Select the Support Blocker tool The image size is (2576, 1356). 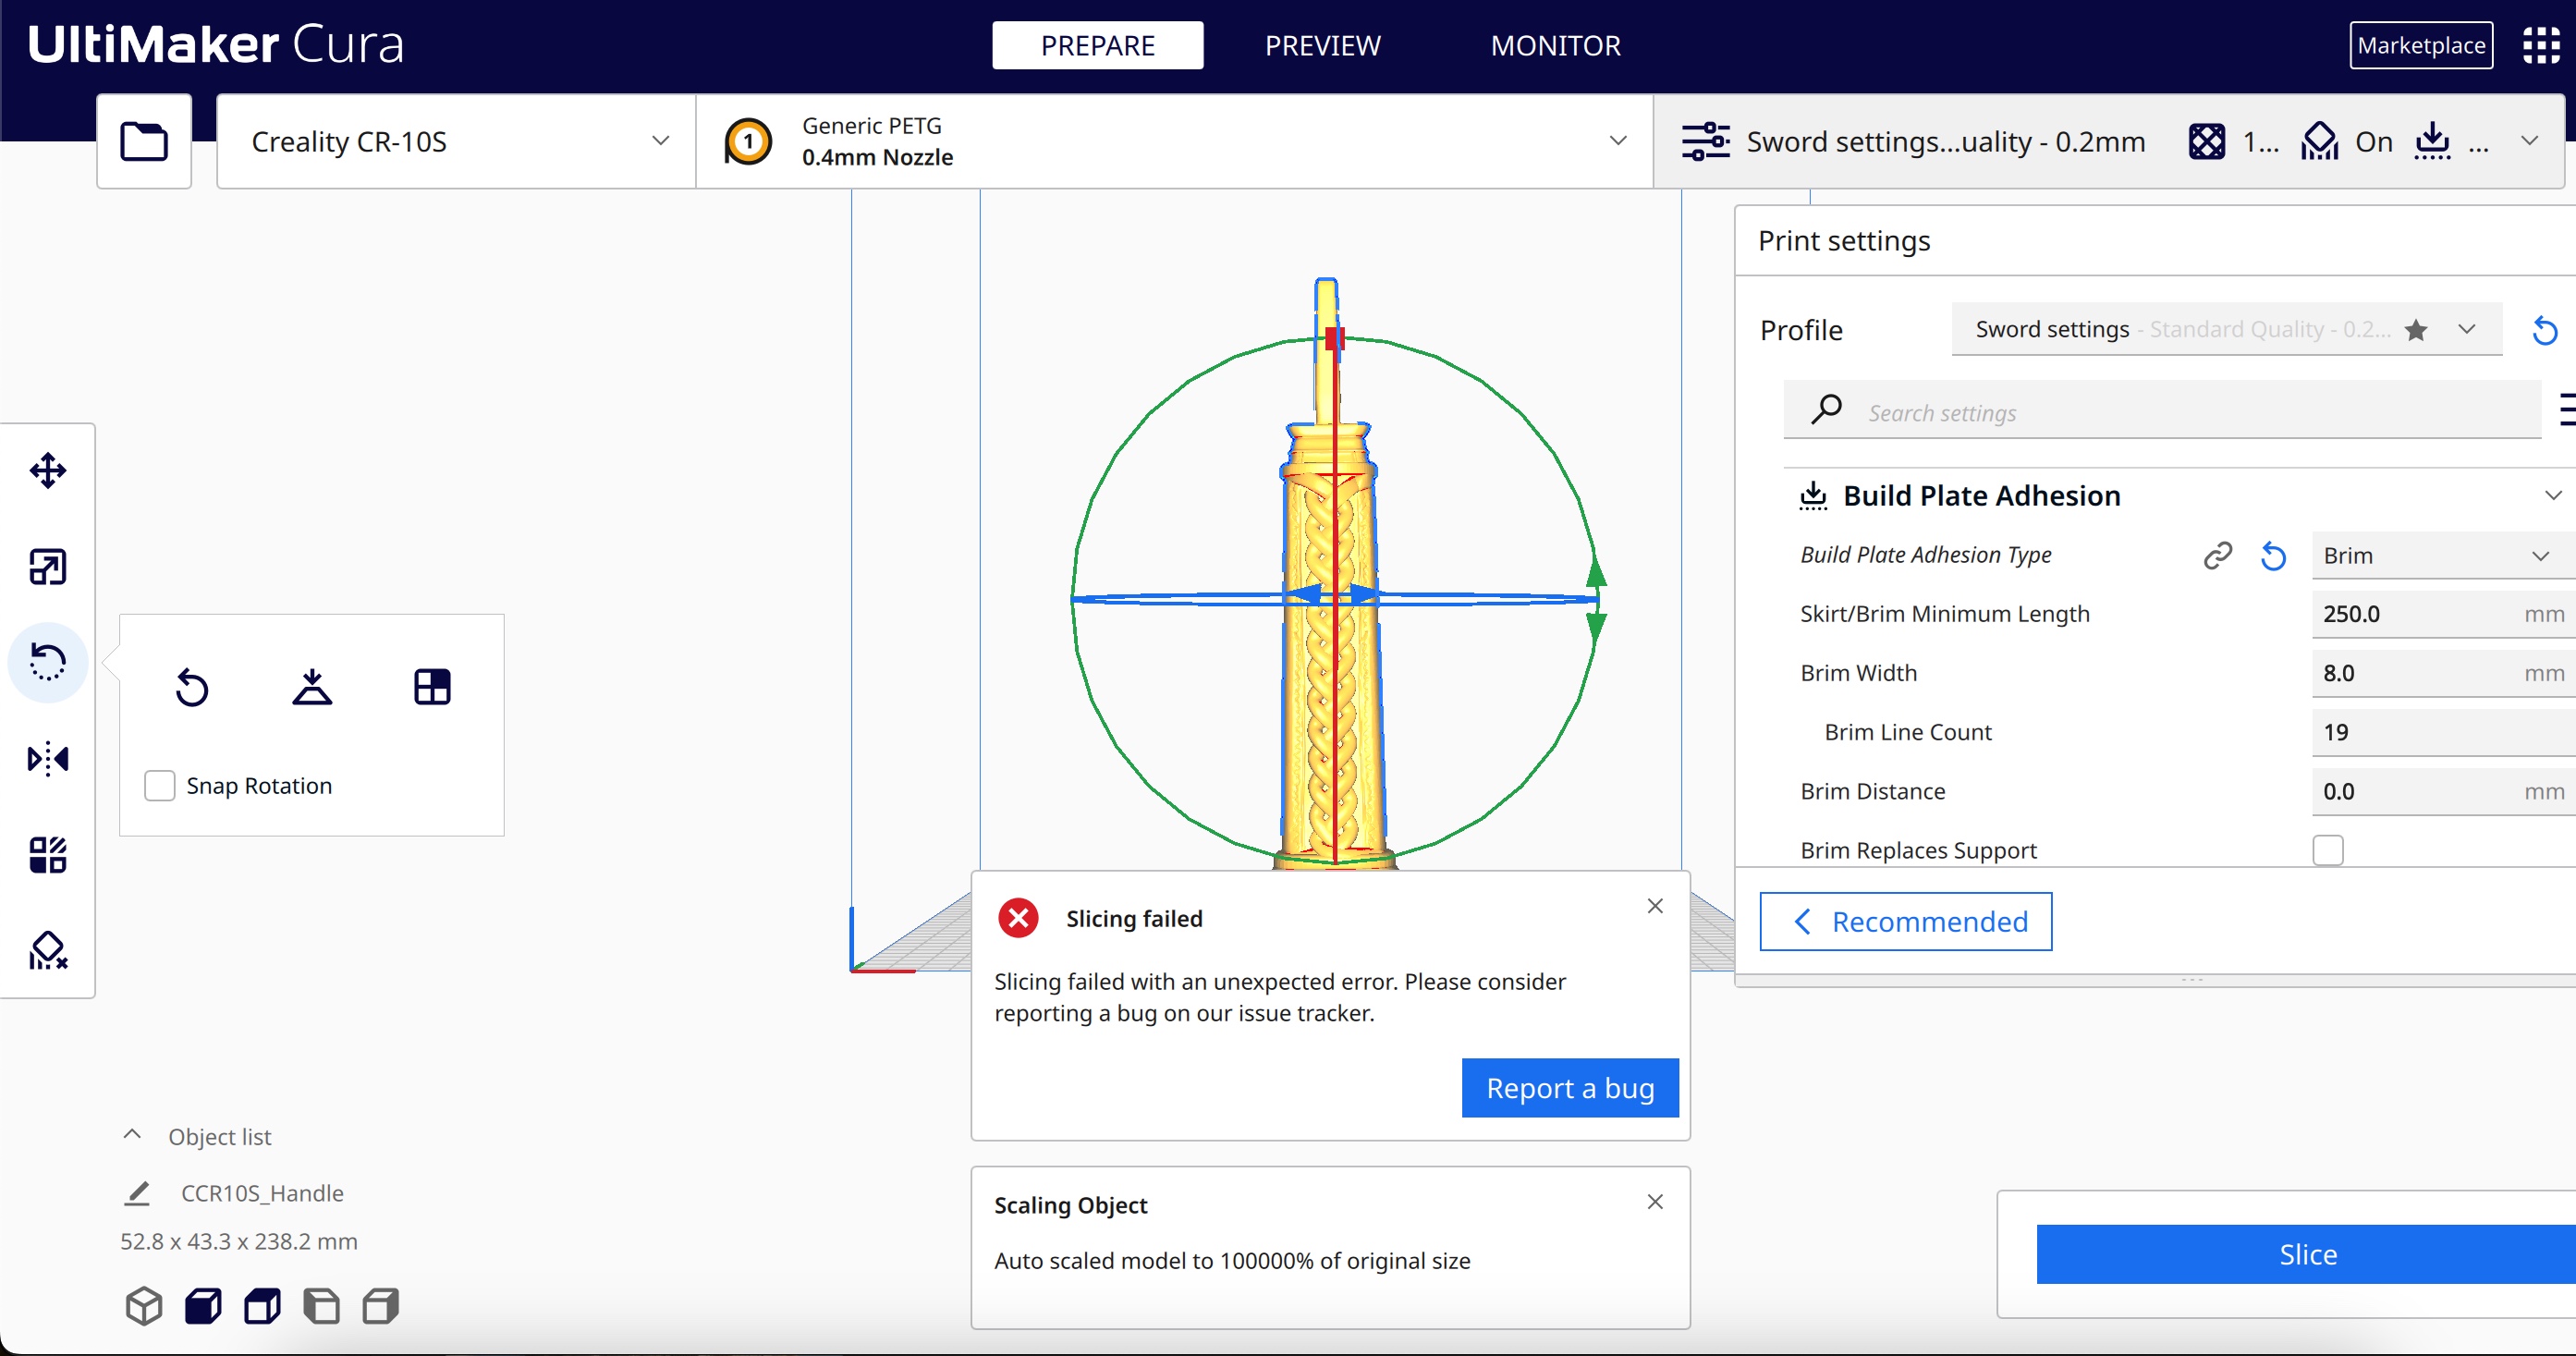pyautogui.click(x=48, y=950)
